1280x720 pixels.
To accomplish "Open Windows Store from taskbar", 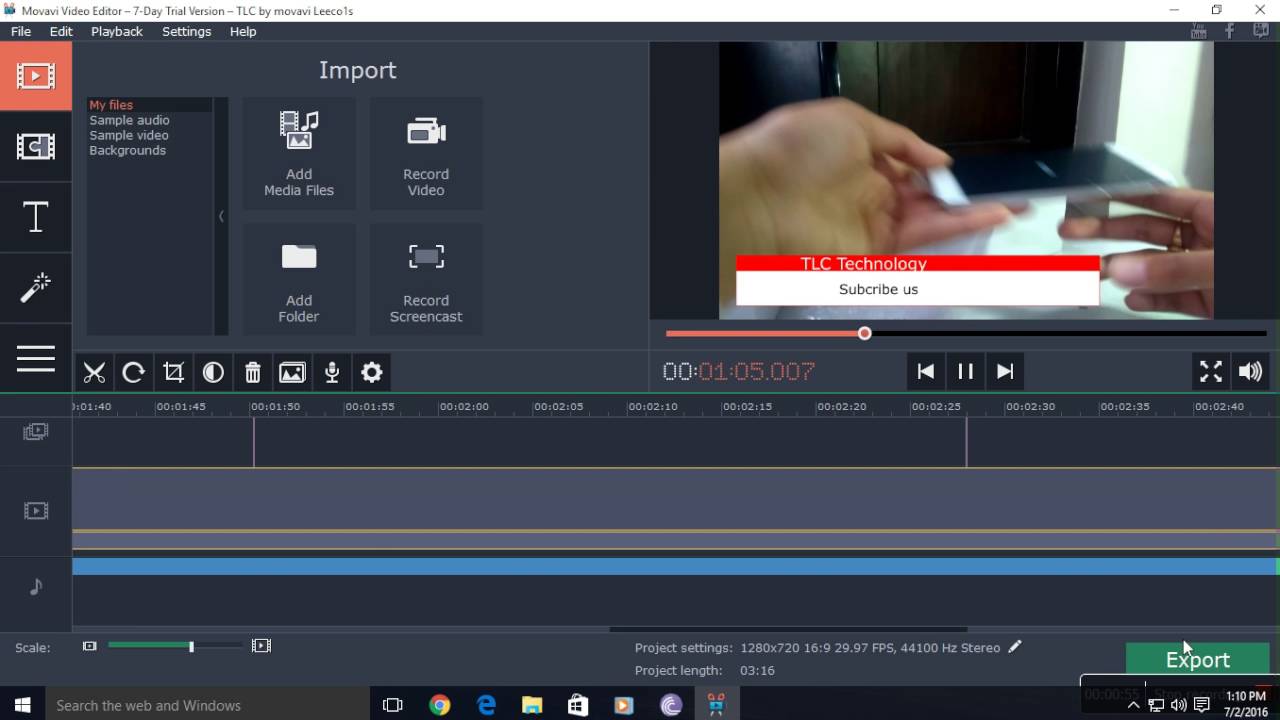I will click(x=578, y=705).
